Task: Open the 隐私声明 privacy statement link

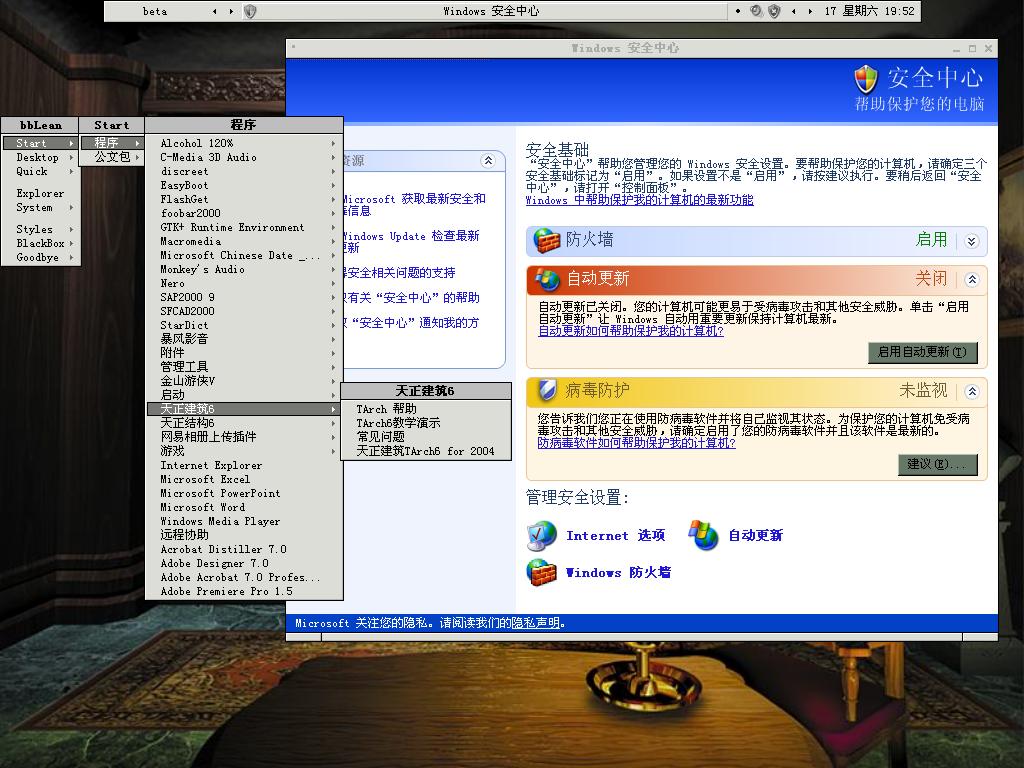Action: coord(535,623)
